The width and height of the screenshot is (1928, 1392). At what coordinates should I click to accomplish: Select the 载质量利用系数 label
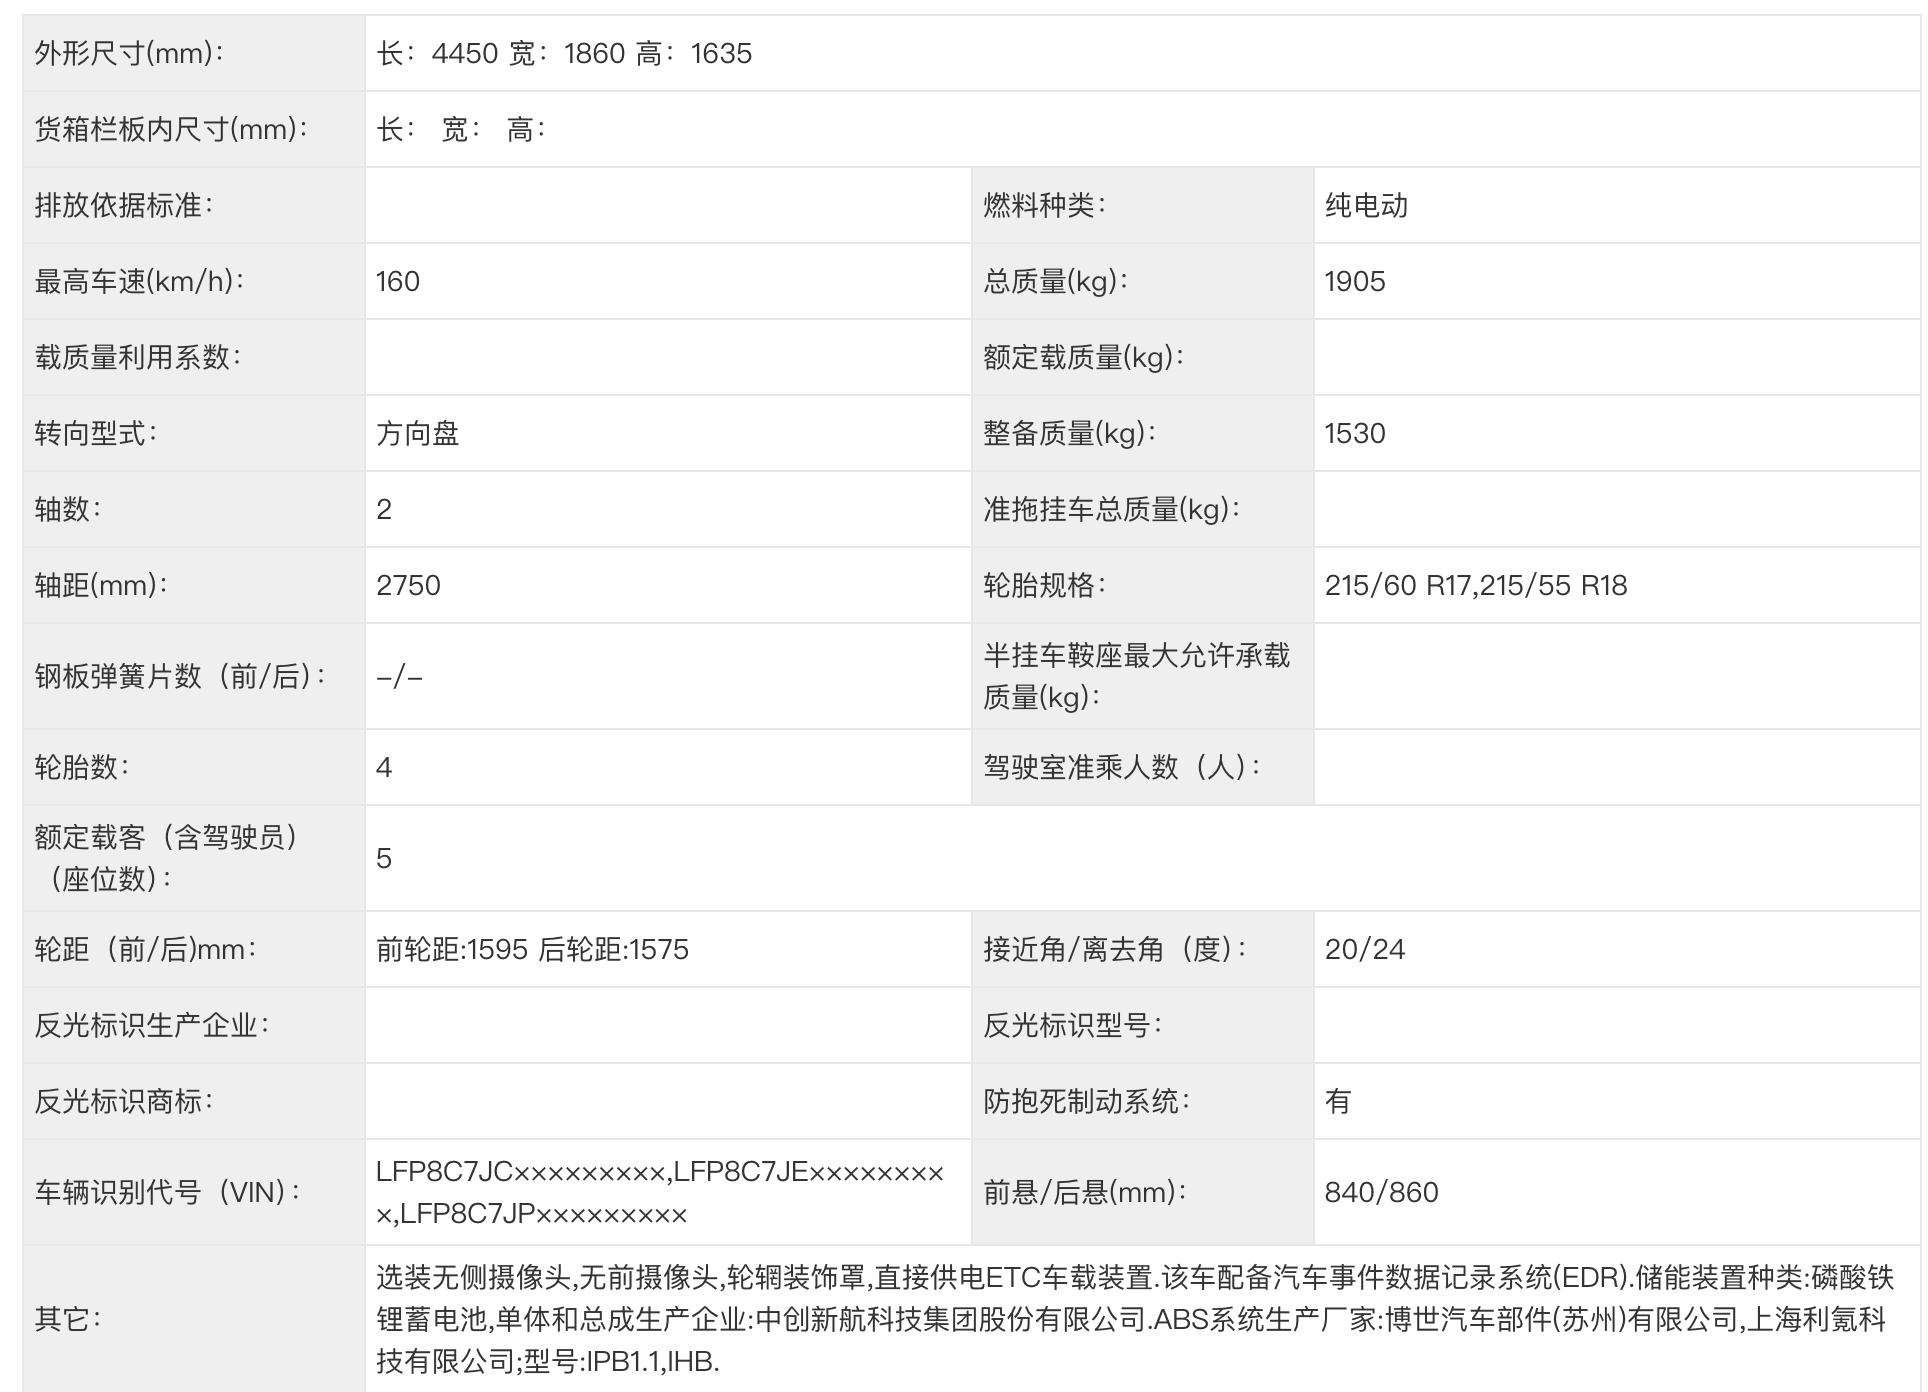tap(138, 357)
